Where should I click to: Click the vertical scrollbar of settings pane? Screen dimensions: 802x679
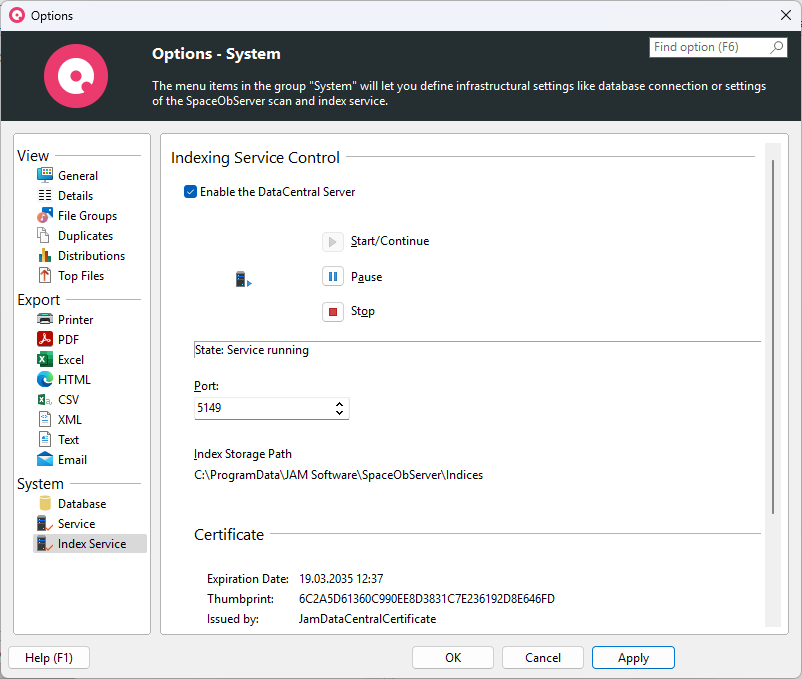tap(773, 337)
